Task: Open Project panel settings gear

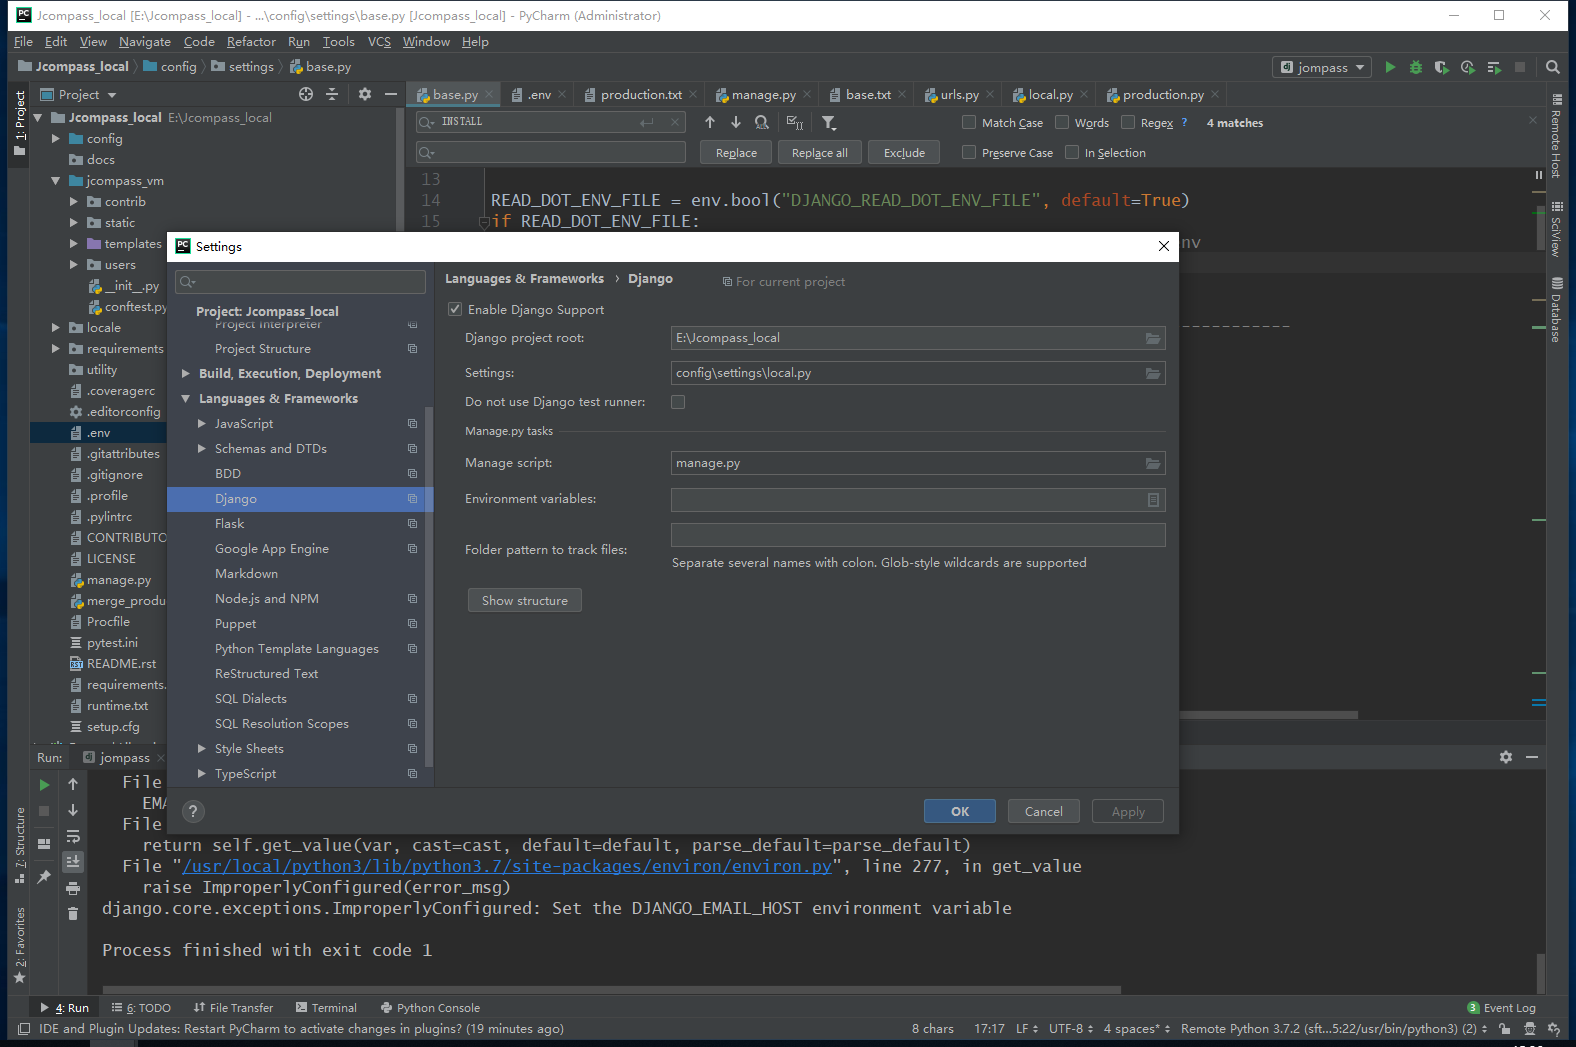Action: pyautogui.click(x=365, y=94)
